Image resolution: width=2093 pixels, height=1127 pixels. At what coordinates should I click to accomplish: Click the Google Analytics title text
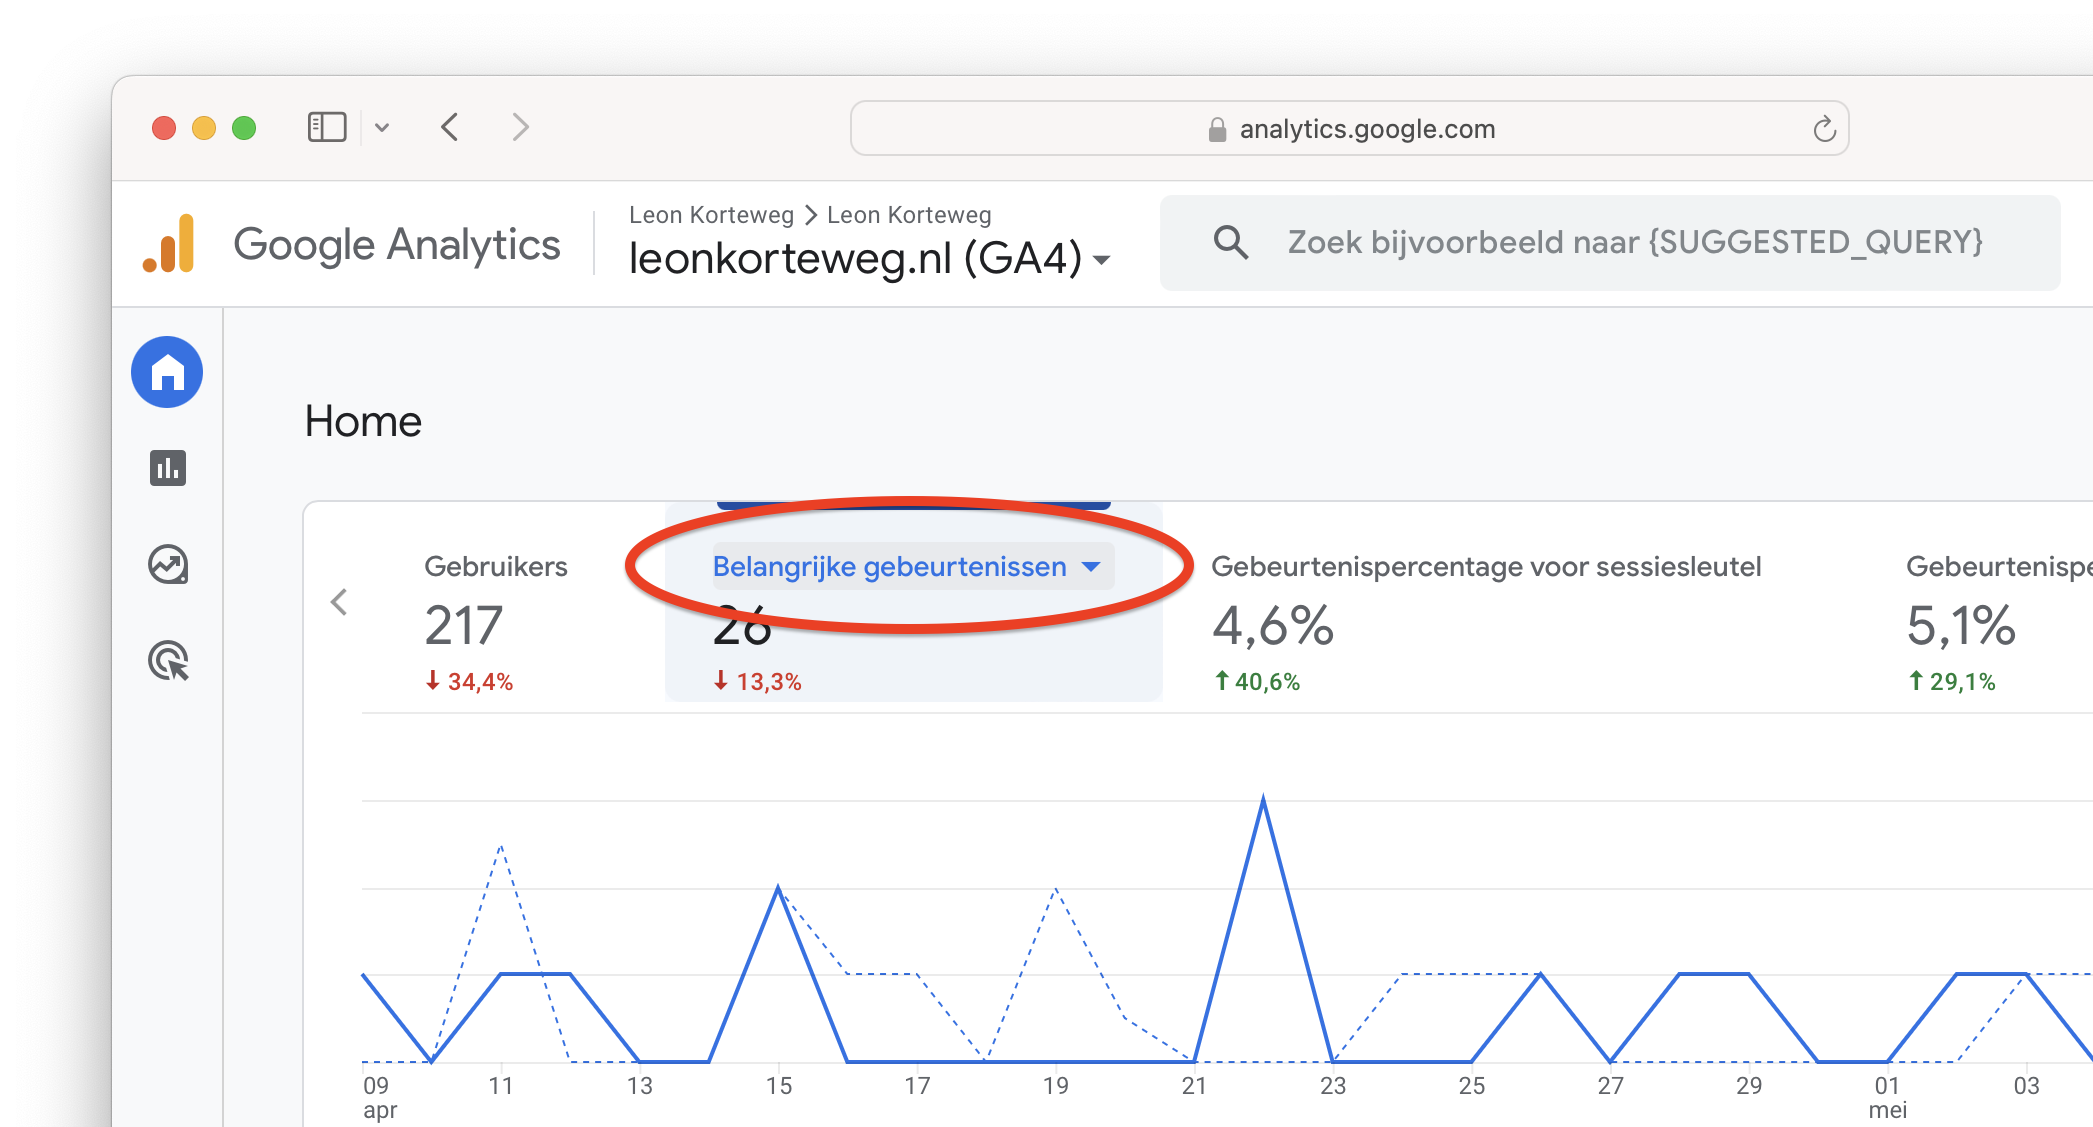(x=397, y=245)
